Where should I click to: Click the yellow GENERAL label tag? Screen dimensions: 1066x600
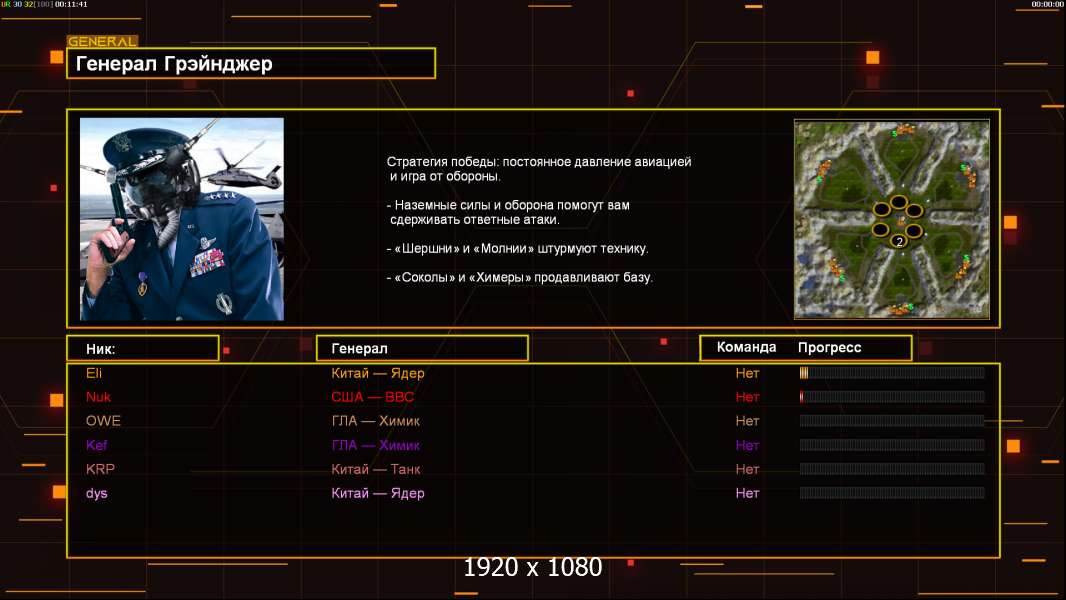coord(102,41)
